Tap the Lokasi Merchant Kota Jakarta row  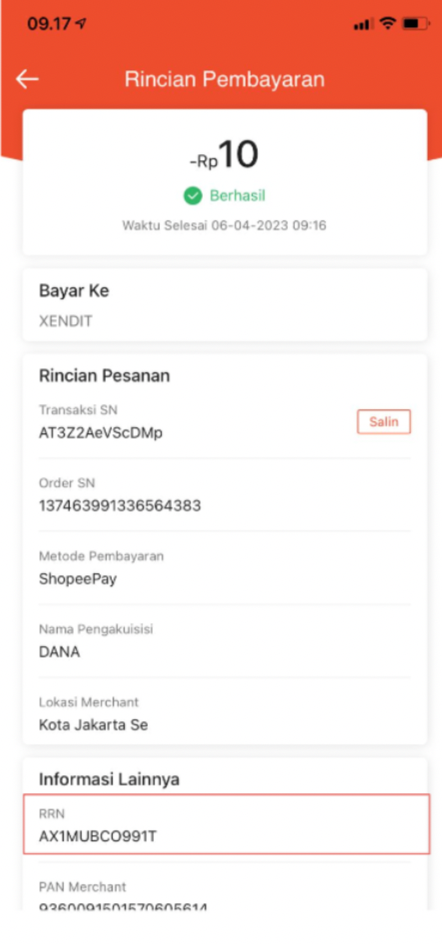coord(225,713)
